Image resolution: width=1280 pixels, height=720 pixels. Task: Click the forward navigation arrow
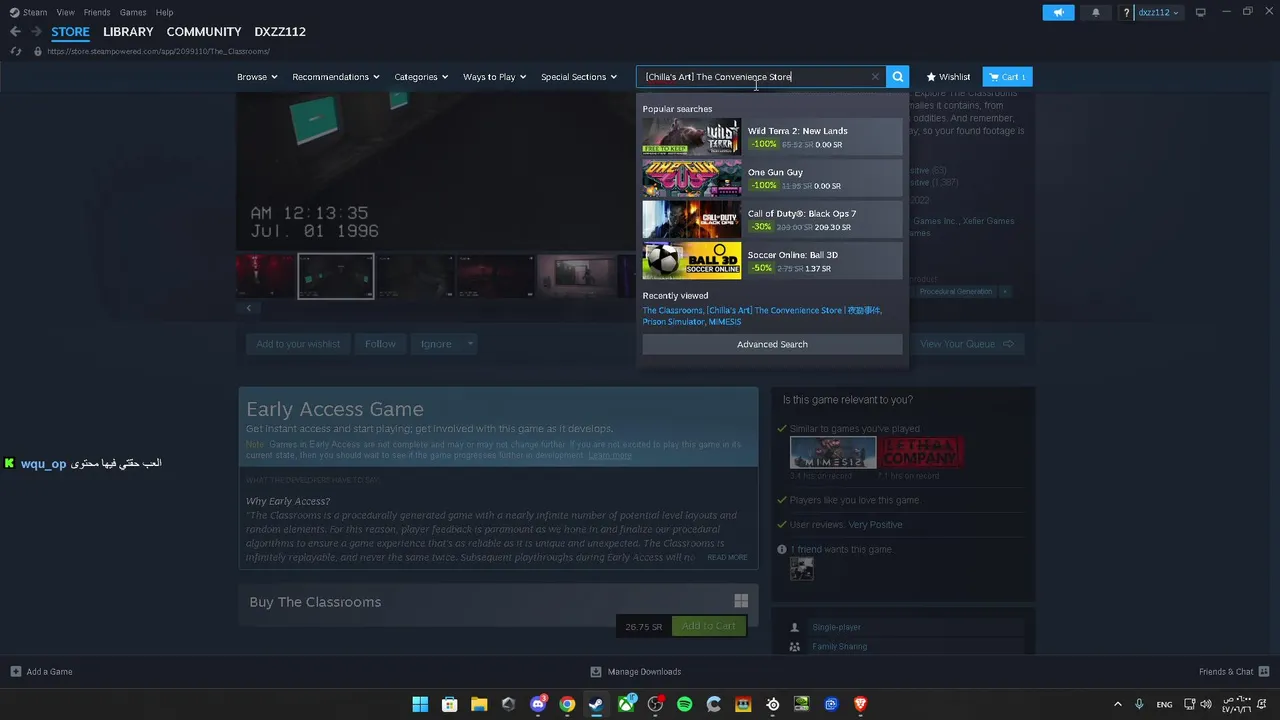(37, 32)
